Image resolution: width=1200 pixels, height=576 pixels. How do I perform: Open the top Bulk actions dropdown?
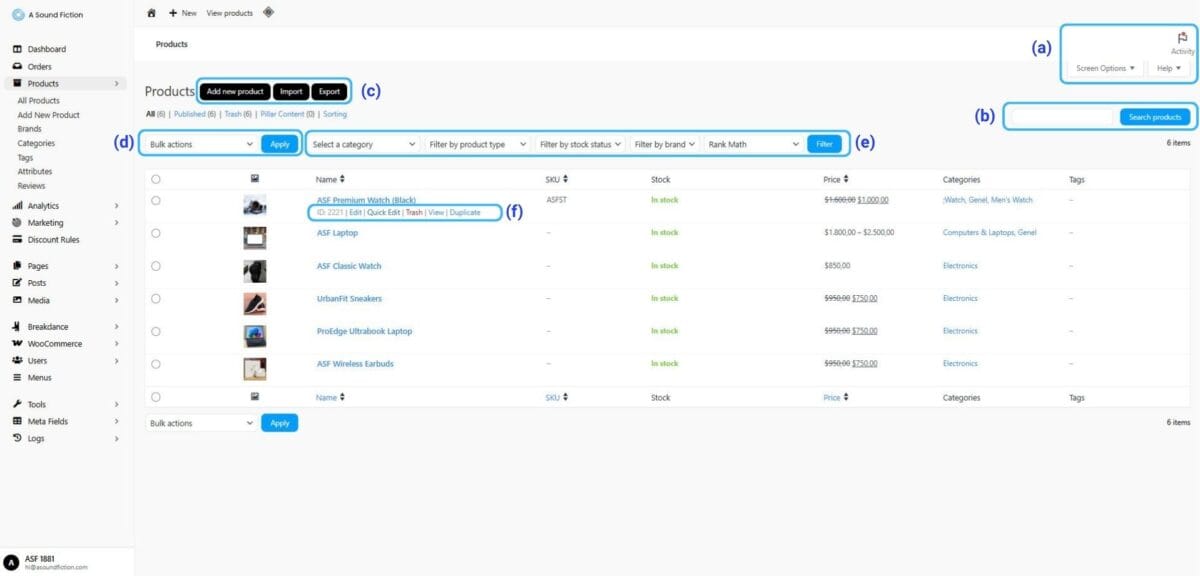click(x=200, y=144)
